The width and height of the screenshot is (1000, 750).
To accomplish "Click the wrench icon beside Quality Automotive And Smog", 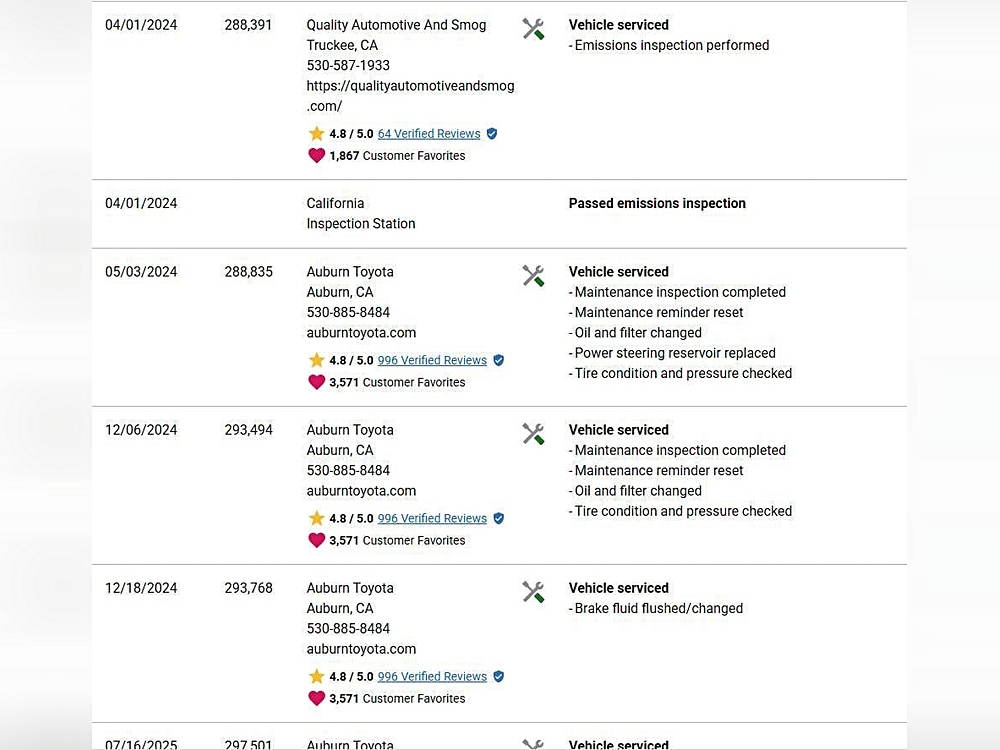I will coord(533,30).
